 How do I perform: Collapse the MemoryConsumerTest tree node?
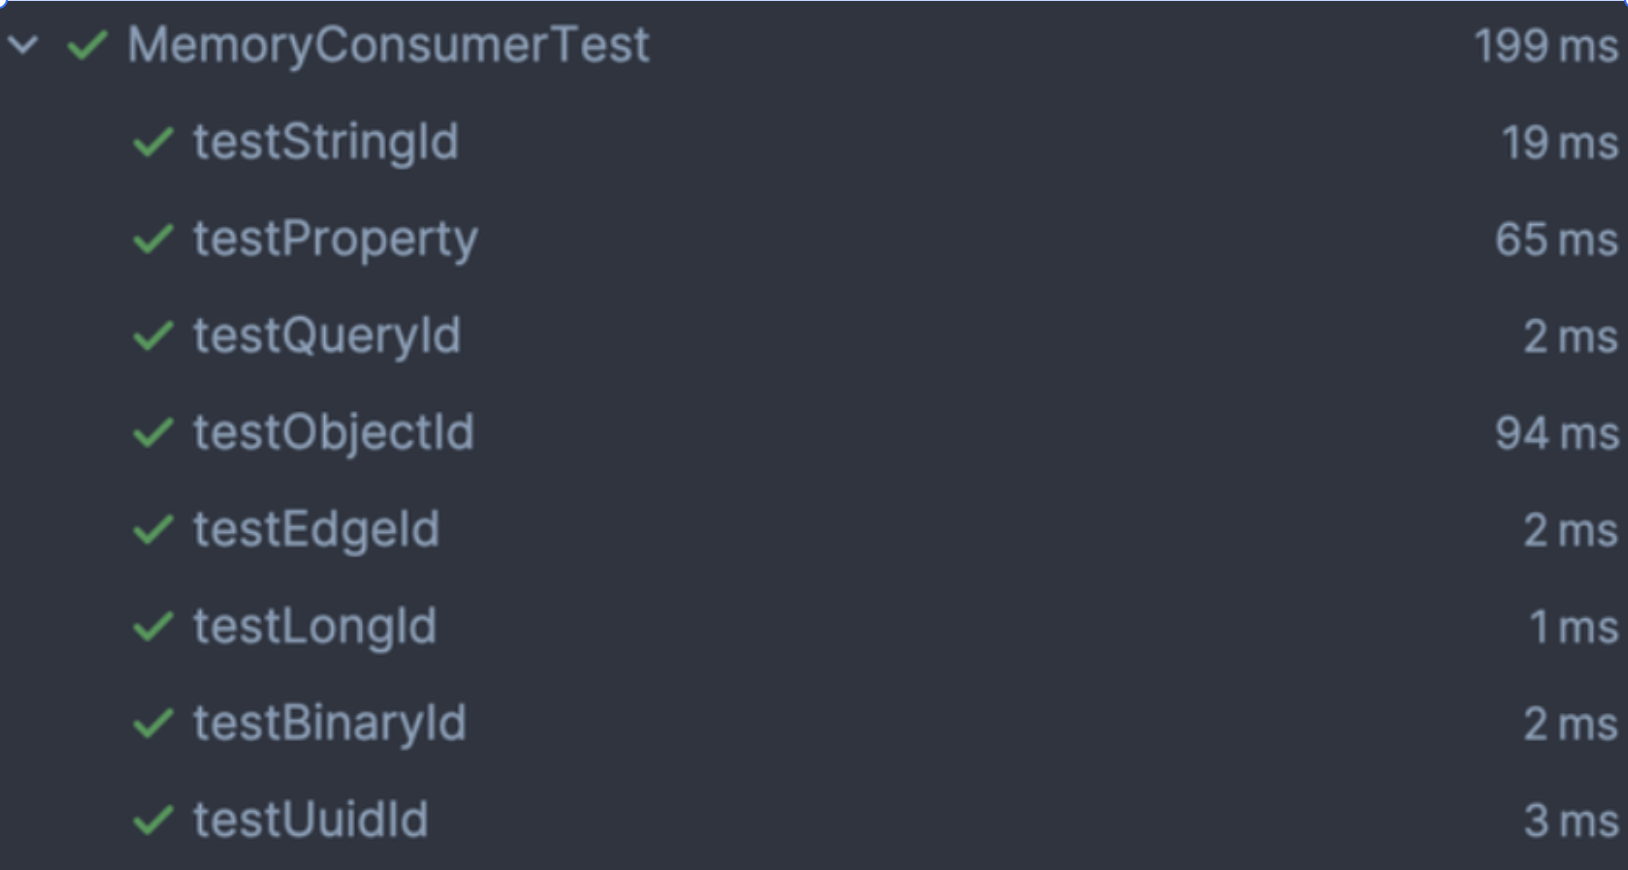point(23,45)
